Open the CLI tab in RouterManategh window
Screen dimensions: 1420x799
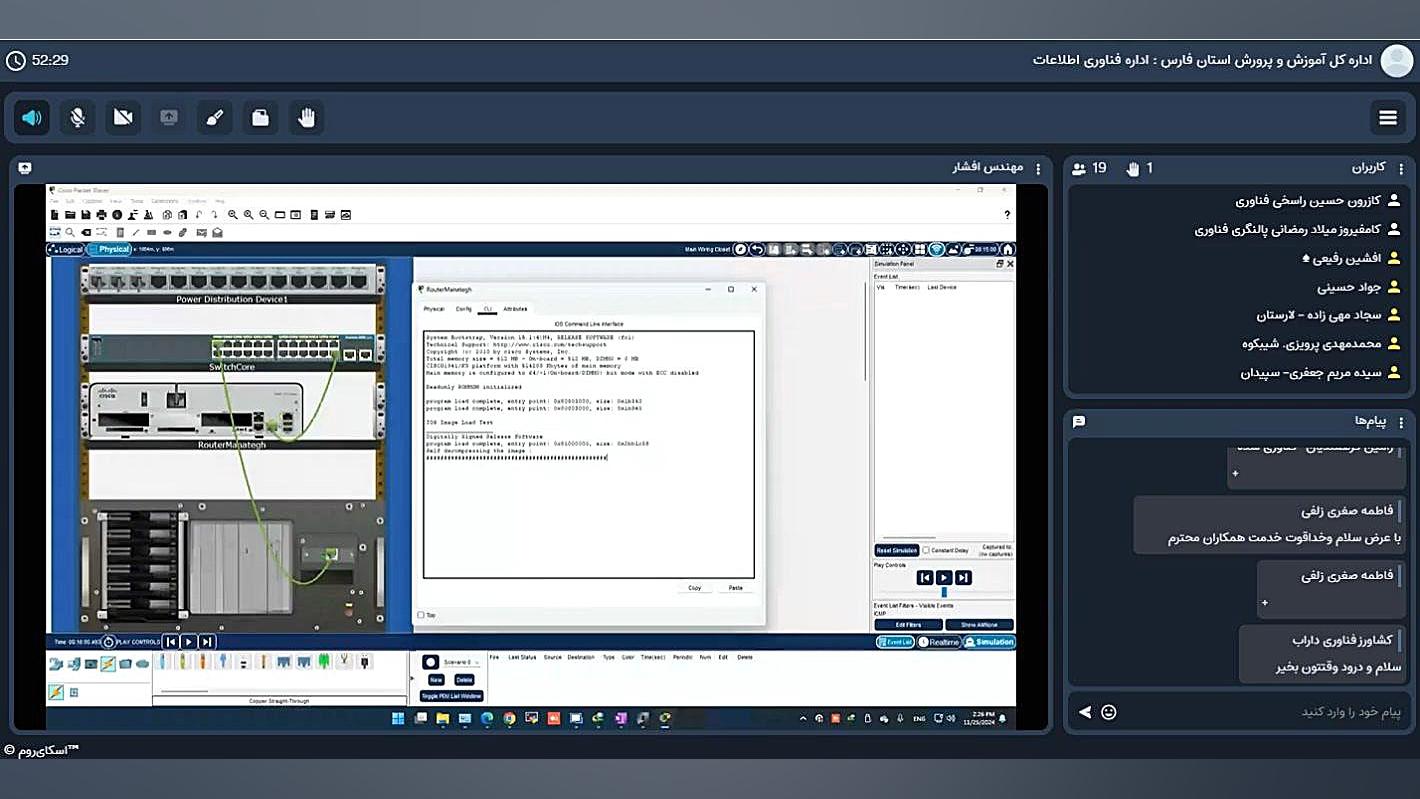(488, 309)
